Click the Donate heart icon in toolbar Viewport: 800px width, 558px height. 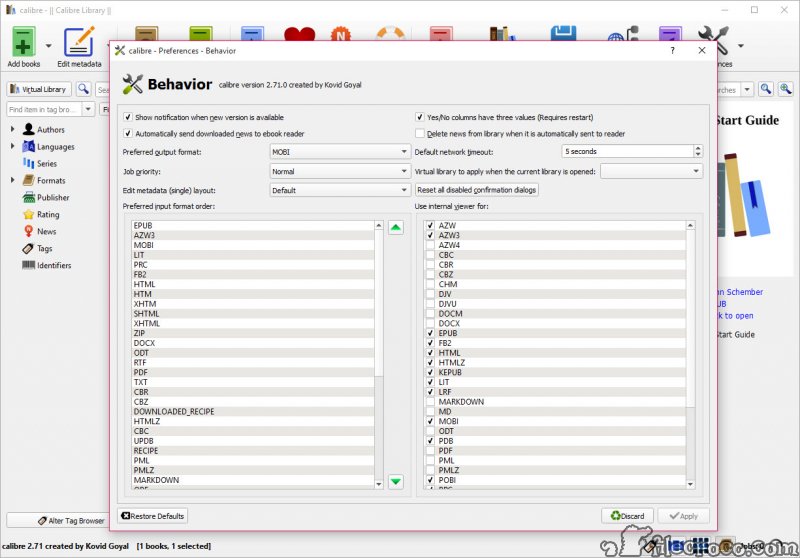pyautogui.click(x=299, y=34)
